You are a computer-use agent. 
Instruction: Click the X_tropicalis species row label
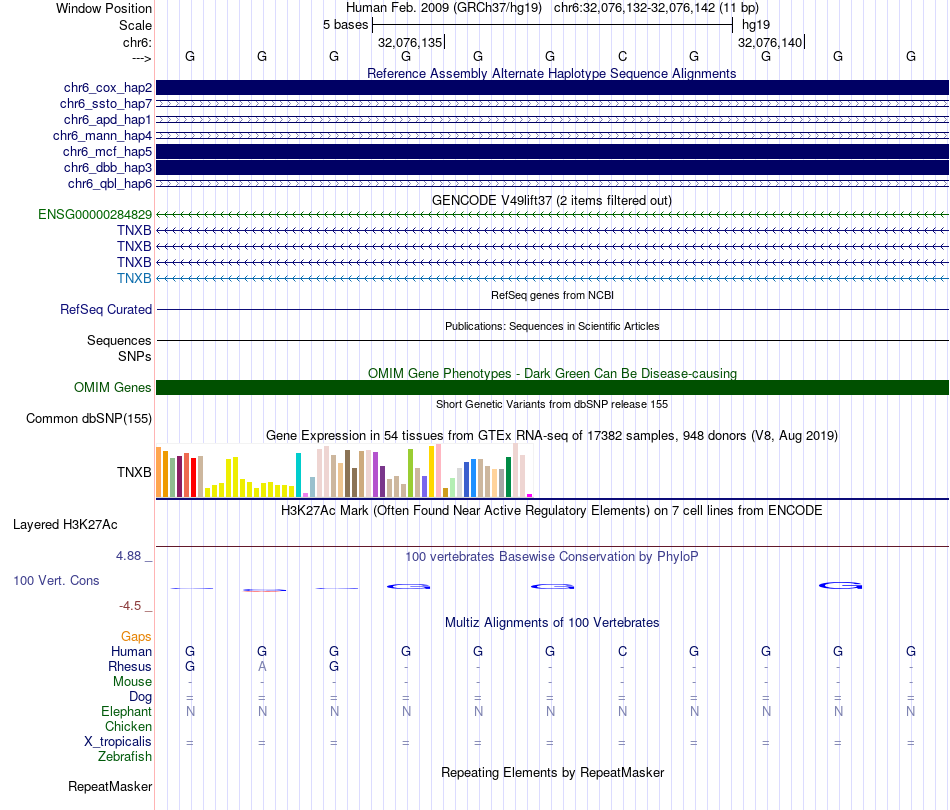pyautogui.click(x=118, y=742)
